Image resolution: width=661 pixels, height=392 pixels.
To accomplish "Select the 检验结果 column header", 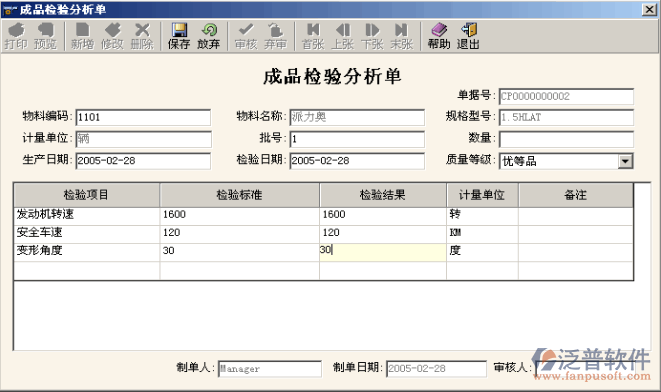I will [383, 195].
